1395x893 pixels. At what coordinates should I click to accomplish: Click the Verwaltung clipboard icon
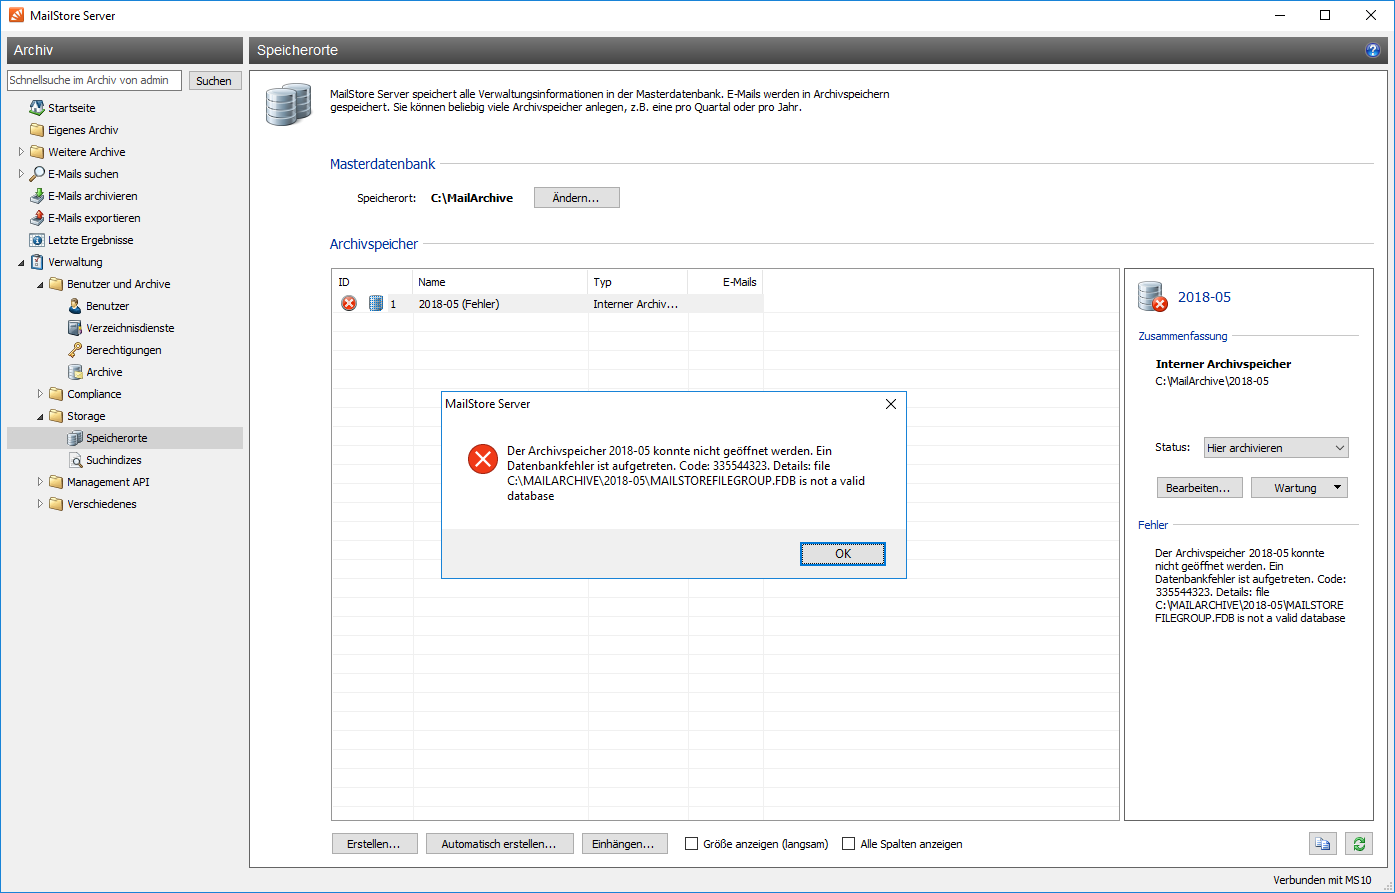coord(37,262)
